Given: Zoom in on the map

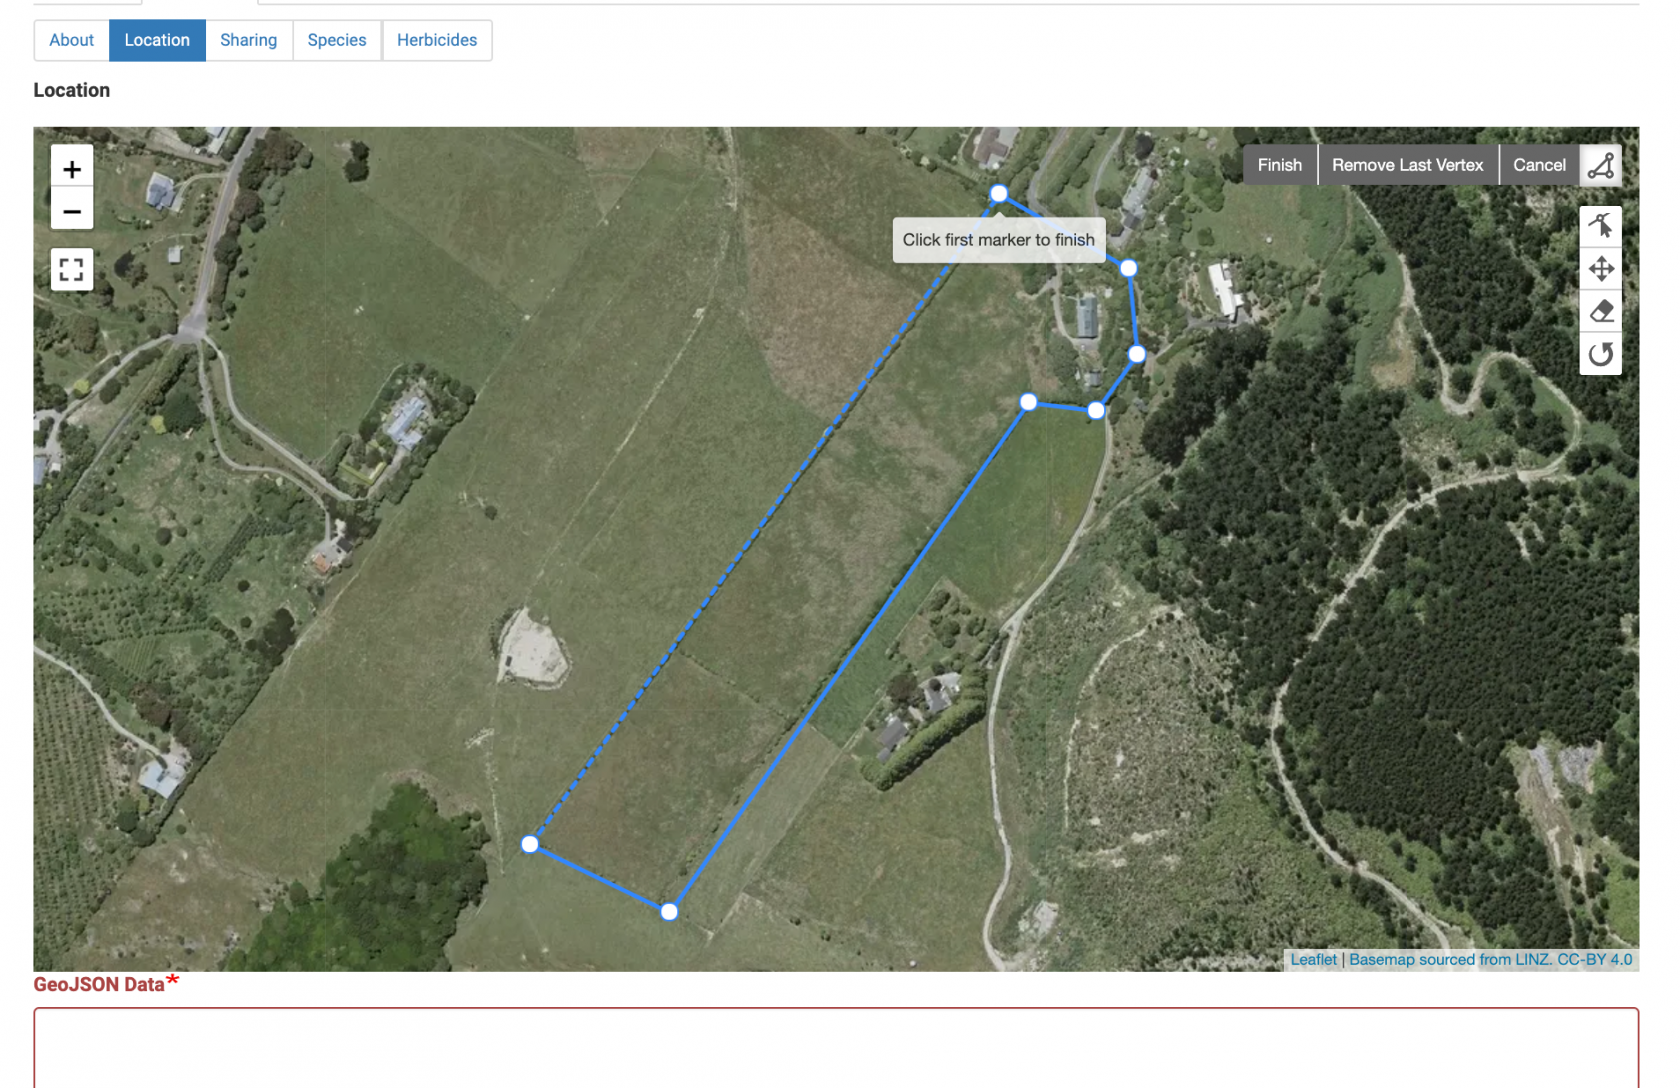Looking at the screenshot, I should pyautogui.click(x=72, y=168).
